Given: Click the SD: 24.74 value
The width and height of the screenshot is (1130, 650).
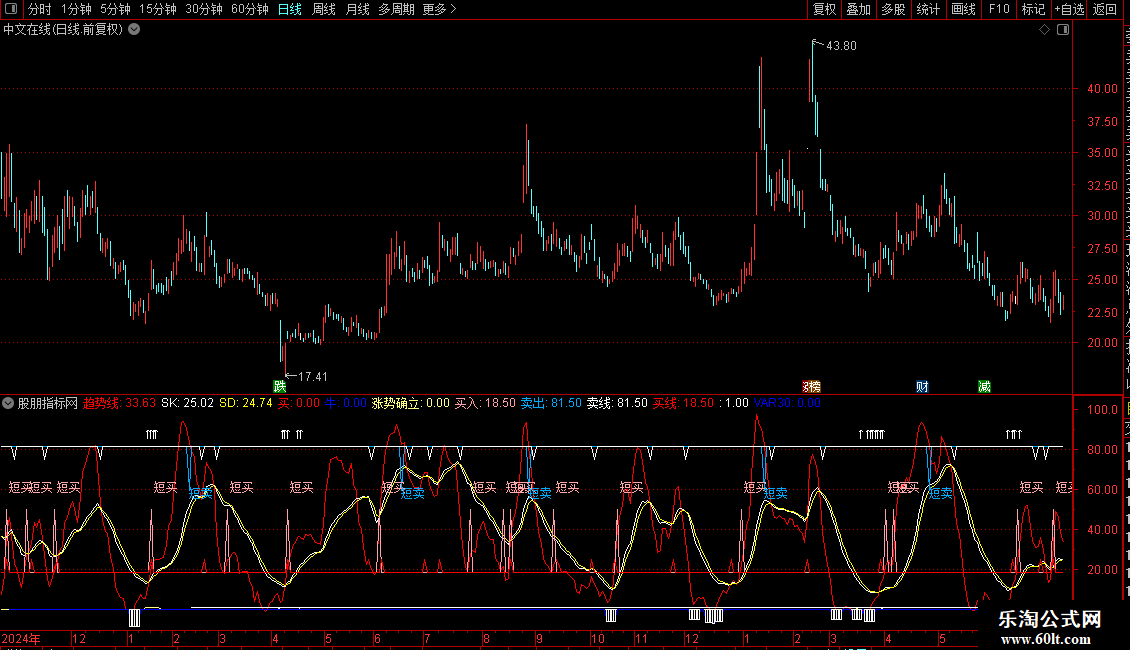Looking at the screenshot, I should [246, 404].
